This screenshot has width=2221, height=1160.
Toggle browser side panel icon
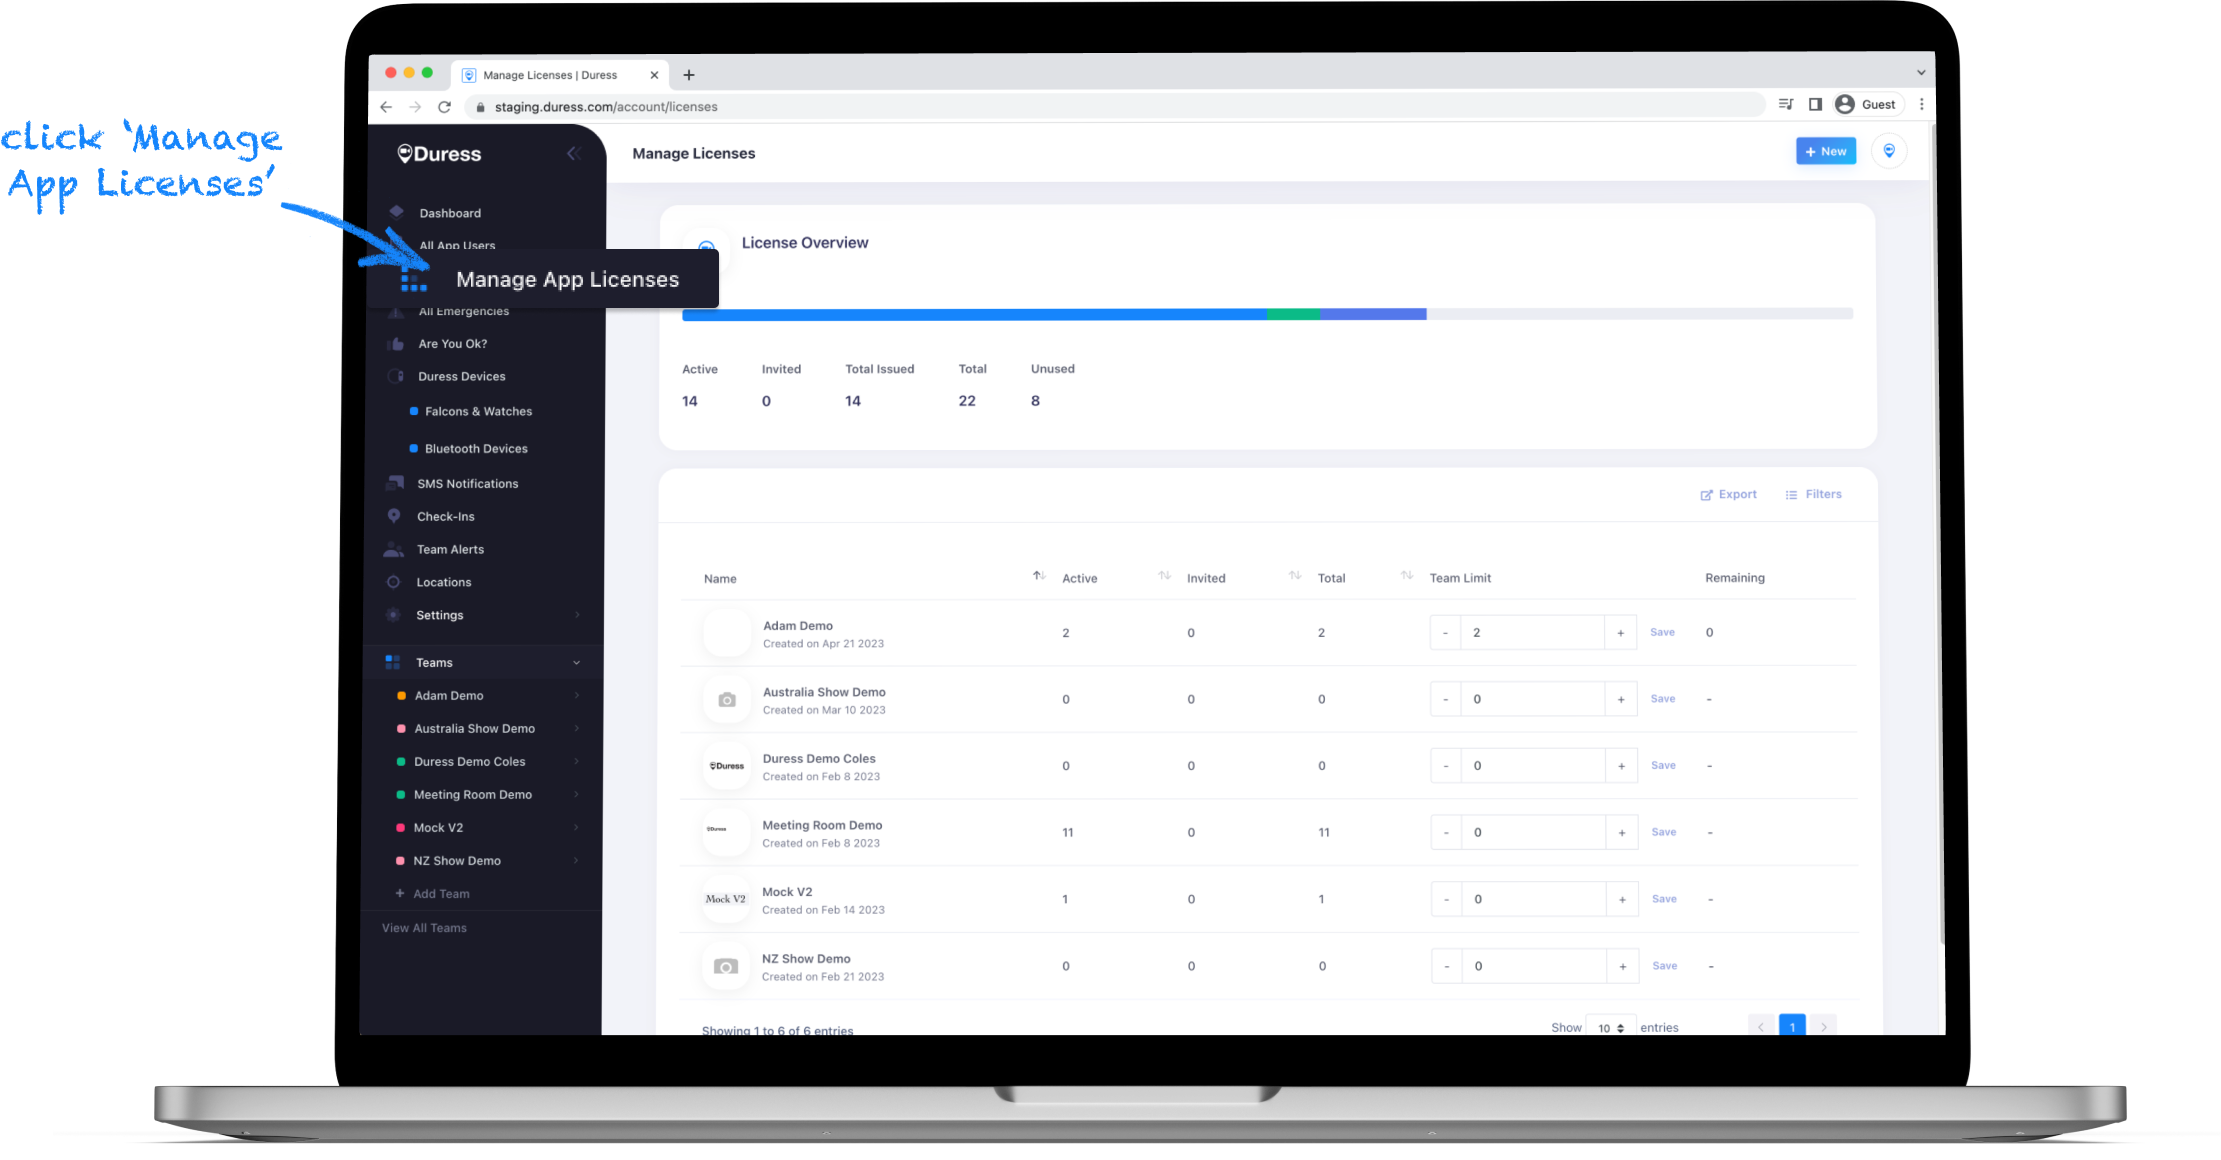(x=1815, y=104)
